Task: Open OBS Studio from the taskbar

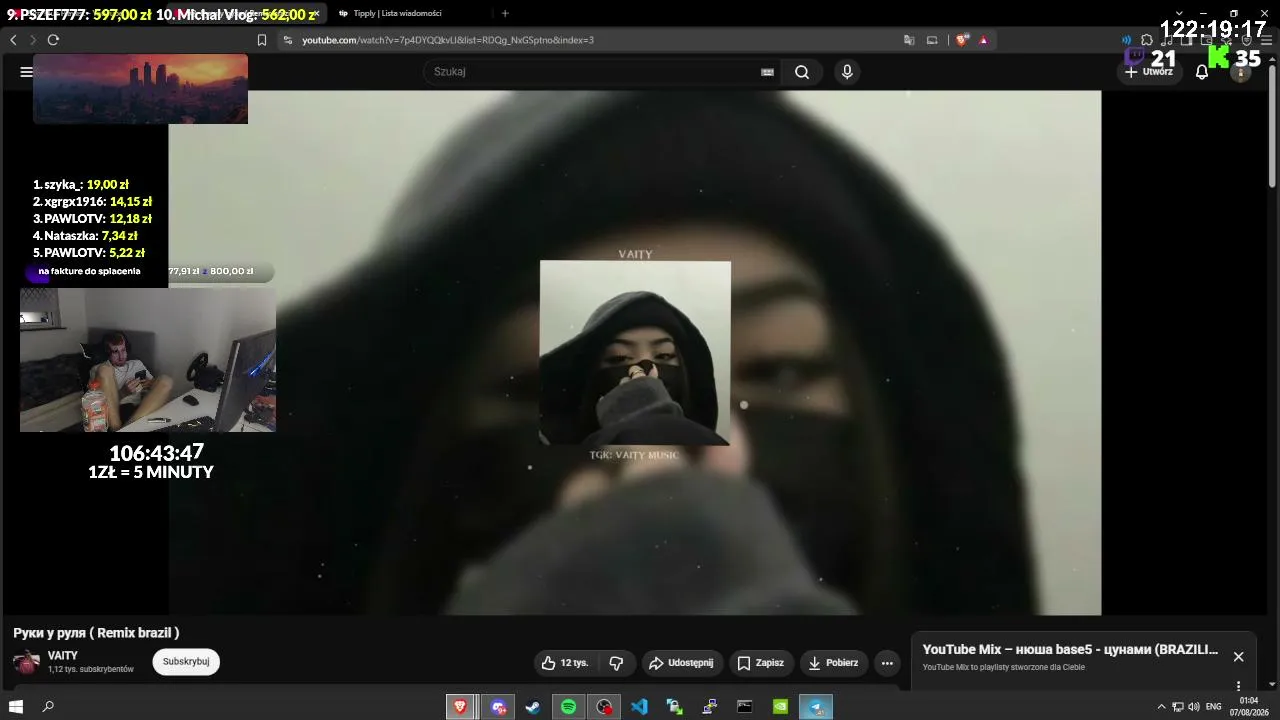Action: pyautogui.click(x=604, y=707)
